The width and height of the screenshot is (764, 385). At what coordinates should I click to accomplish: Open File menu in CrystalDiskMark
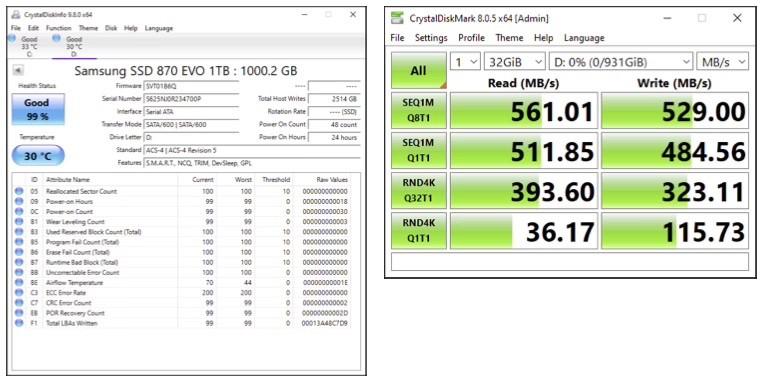click(397, 38)
